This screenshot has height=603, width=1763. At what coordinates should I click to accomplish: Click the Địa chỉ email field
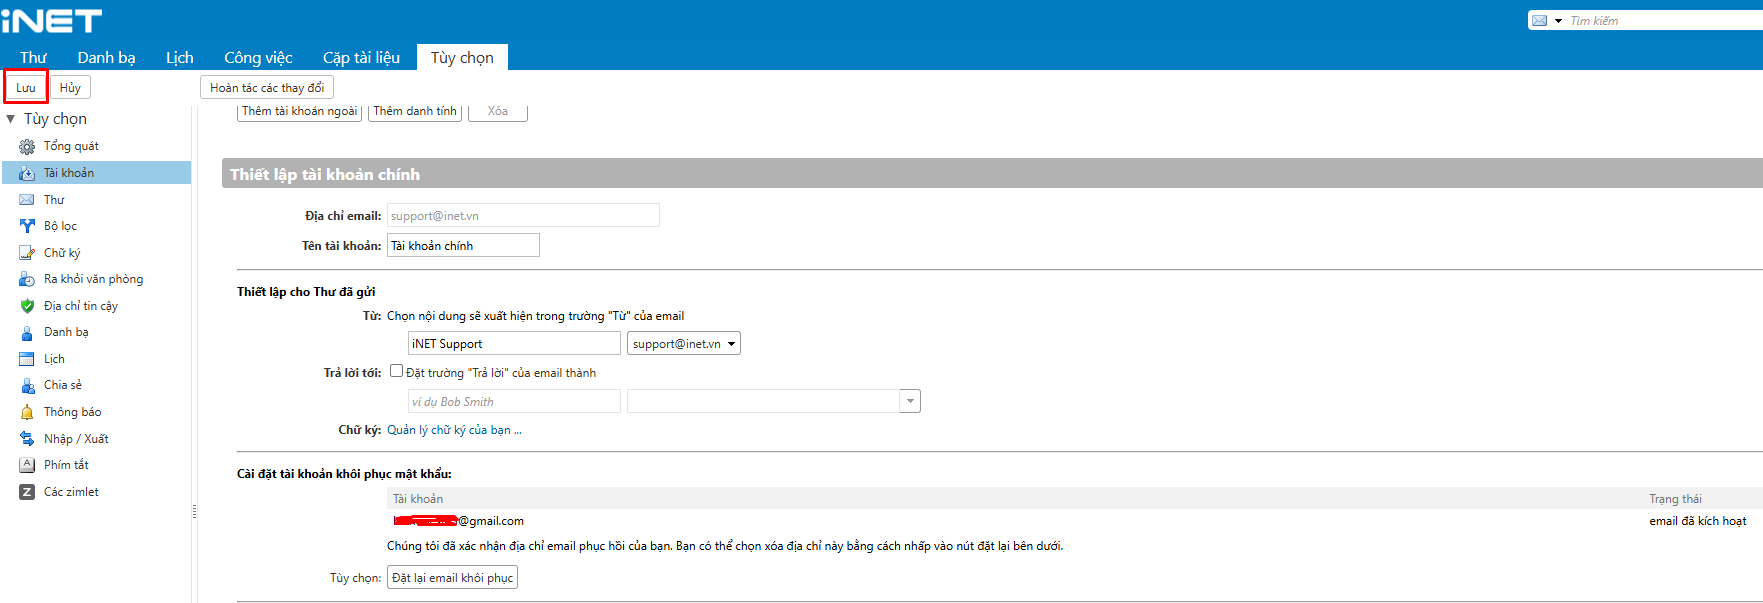pos(523,215)
